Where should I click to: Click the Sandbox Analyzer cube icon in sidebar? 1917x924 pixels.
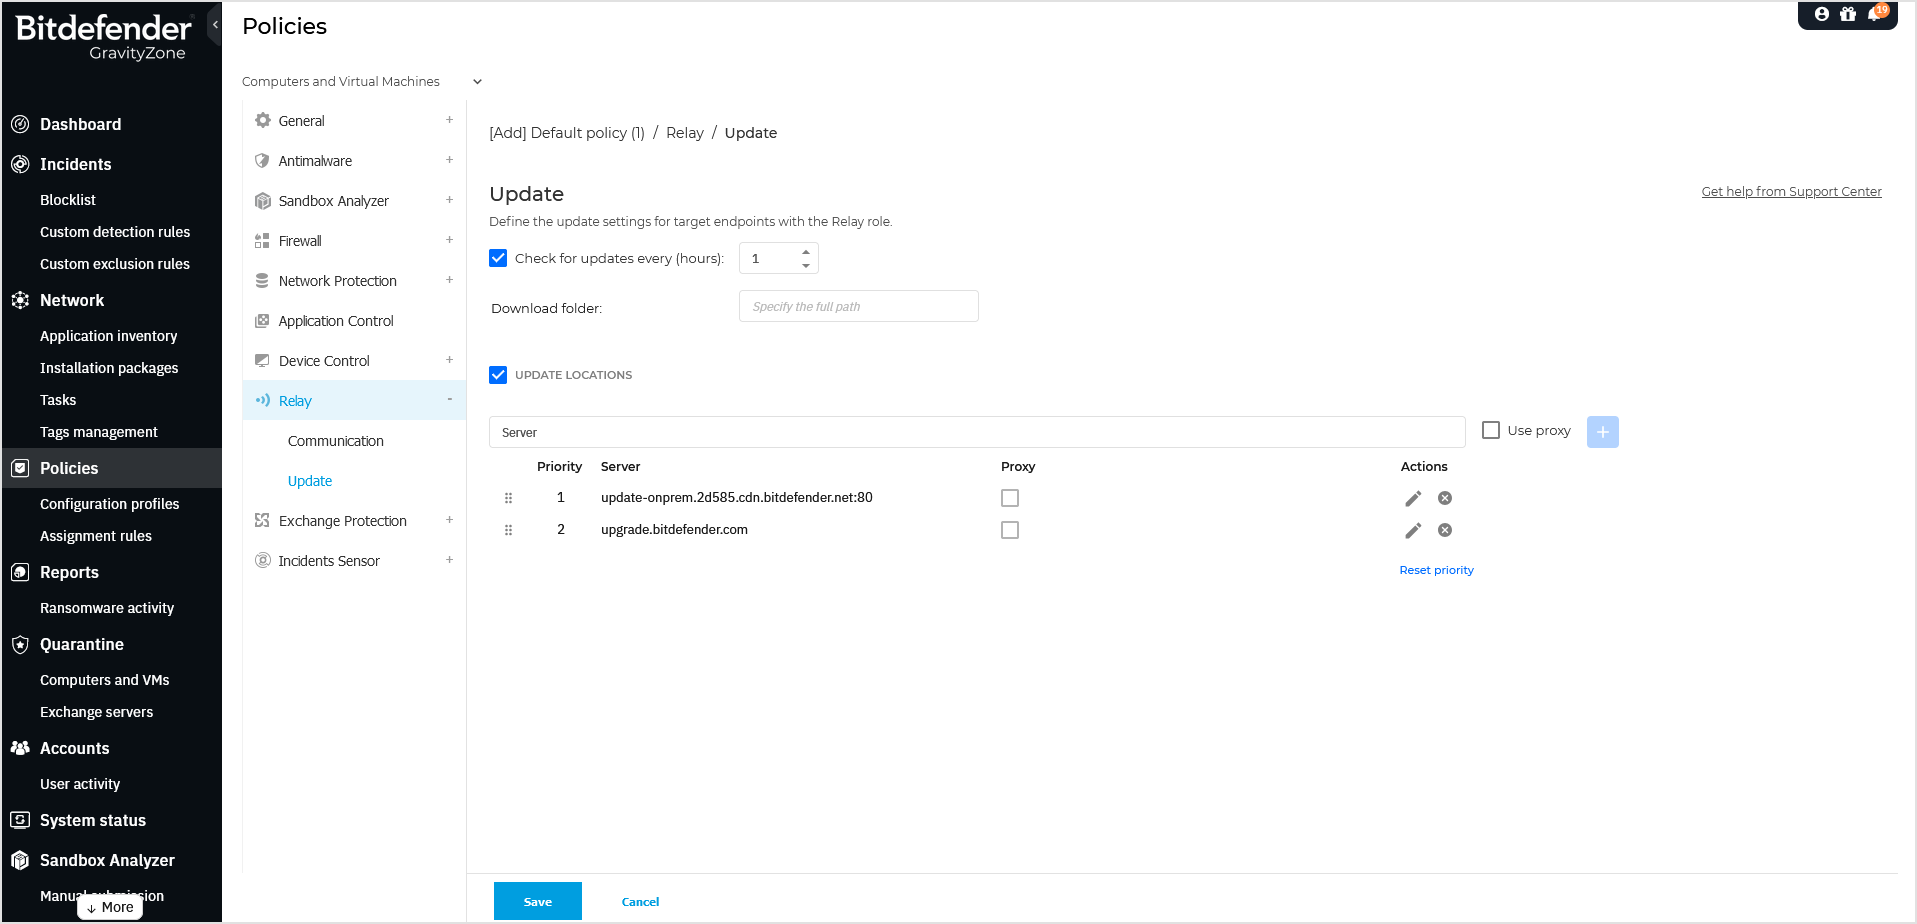20,860
